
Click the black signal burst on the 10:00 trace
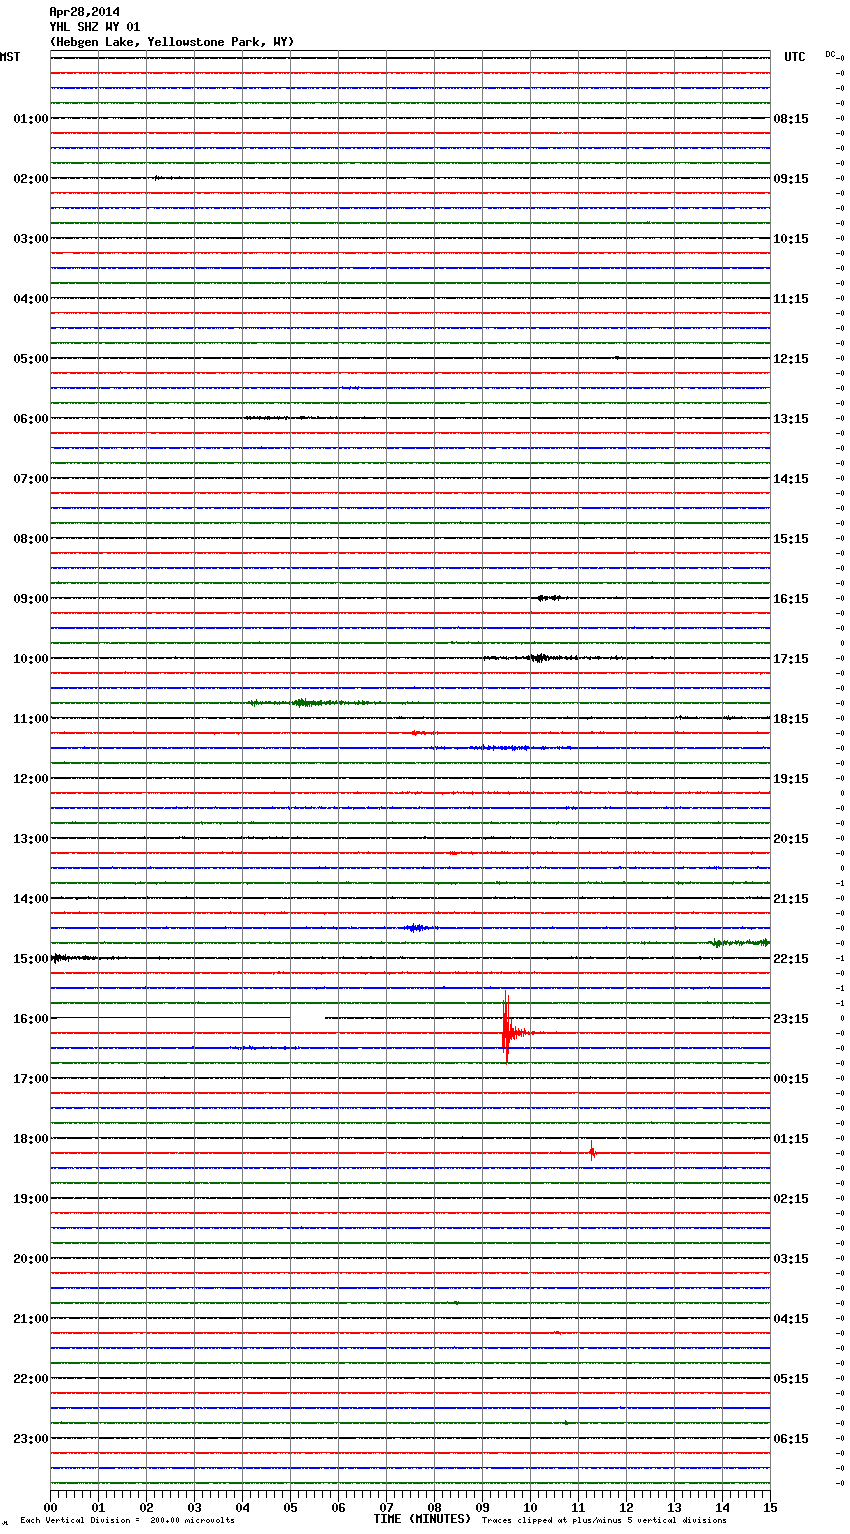click(540, 658)
